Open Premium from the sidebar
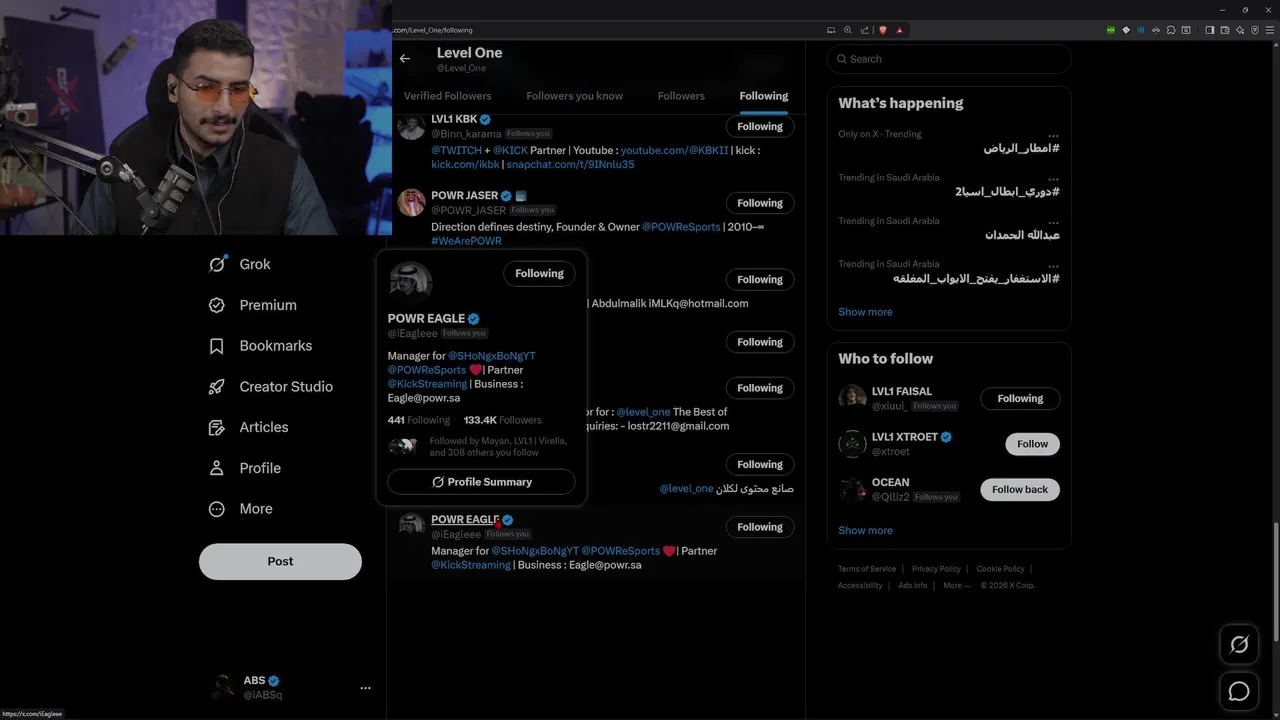1280x720 pixels. (x=253, y=305)
